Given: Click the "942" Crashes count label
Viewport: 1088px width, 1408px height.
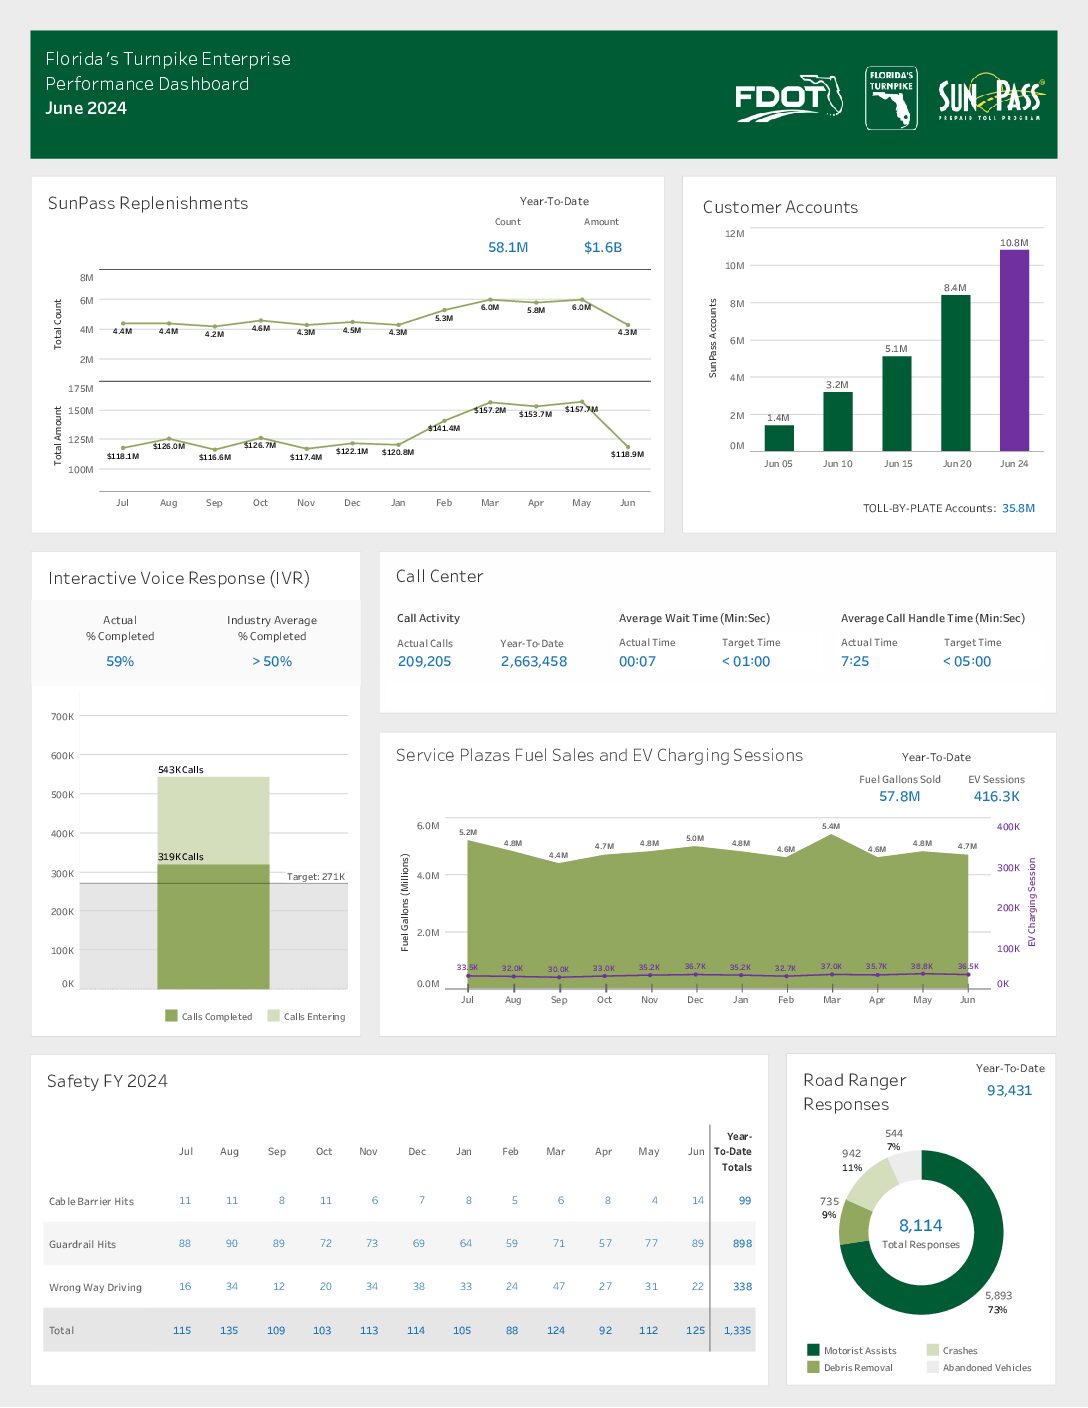Looking at the screenshot, I should point(851,1153).
